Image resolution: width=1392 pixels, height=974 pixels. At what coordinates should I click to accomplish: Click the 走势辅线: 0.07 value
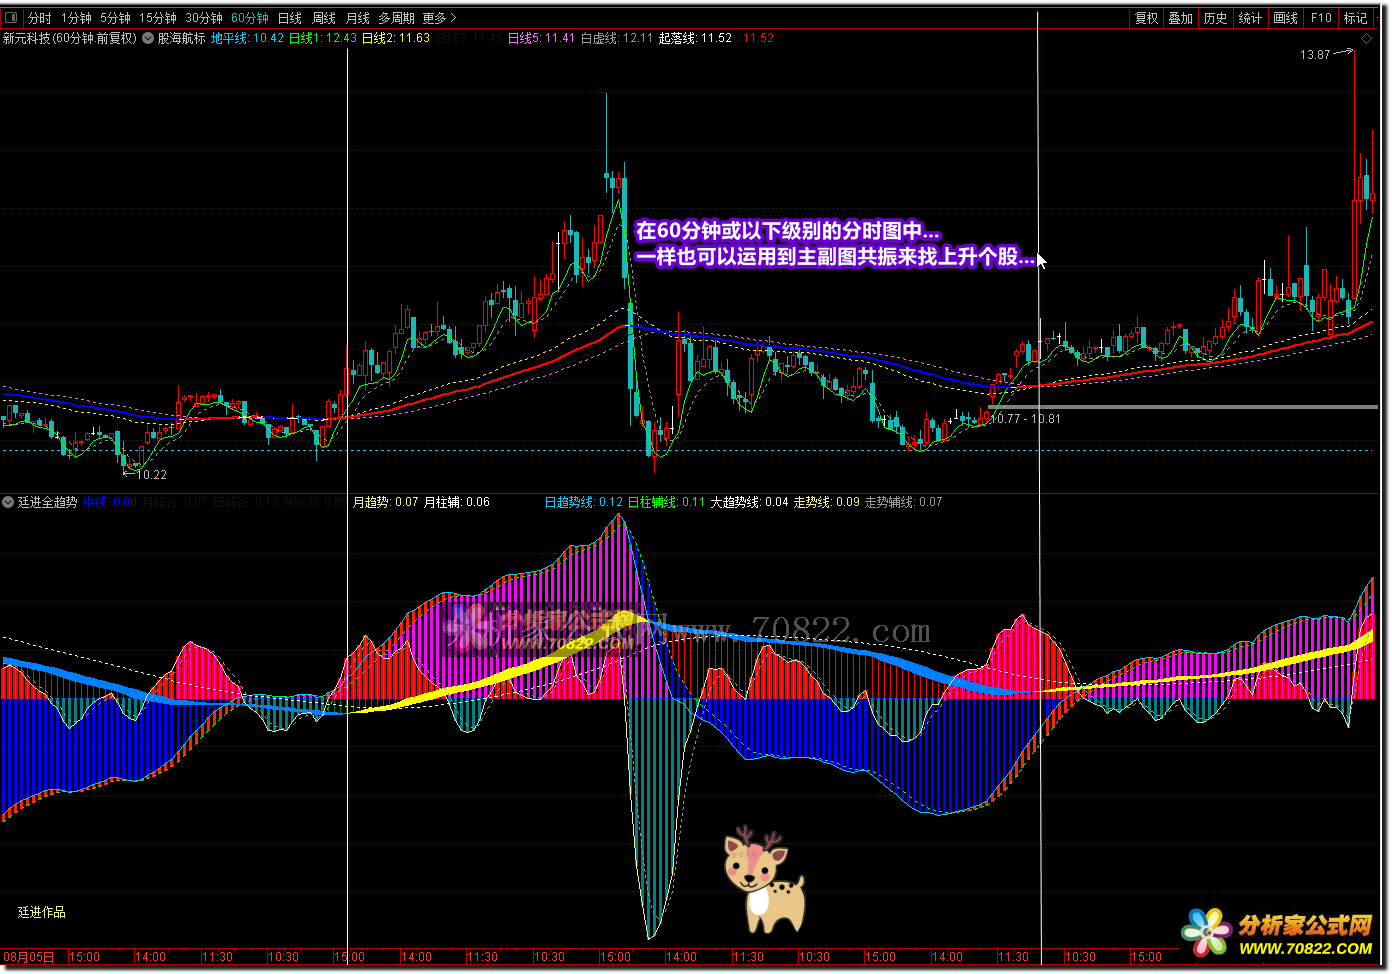(904, 502)
